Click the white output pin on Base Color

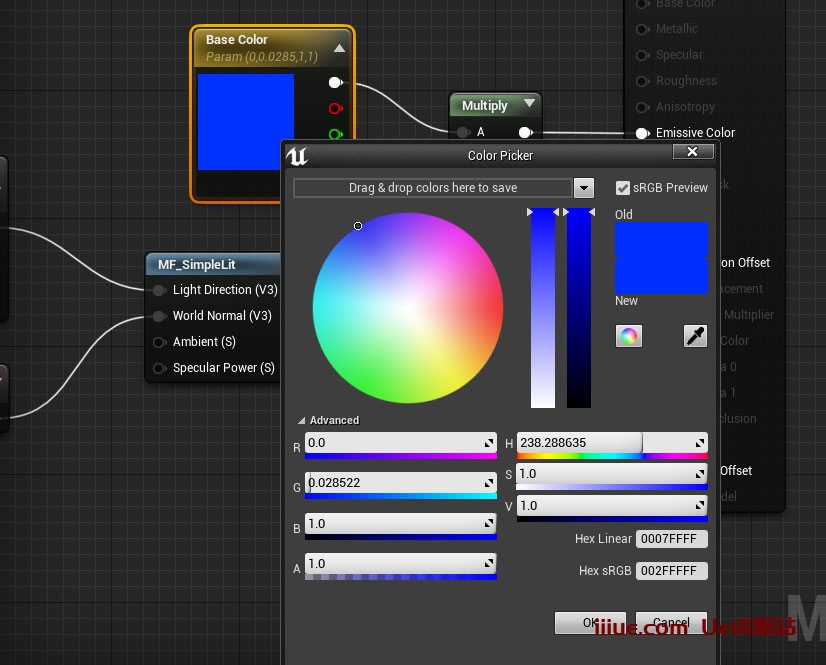pyautogui.click(x=335, y=82)
